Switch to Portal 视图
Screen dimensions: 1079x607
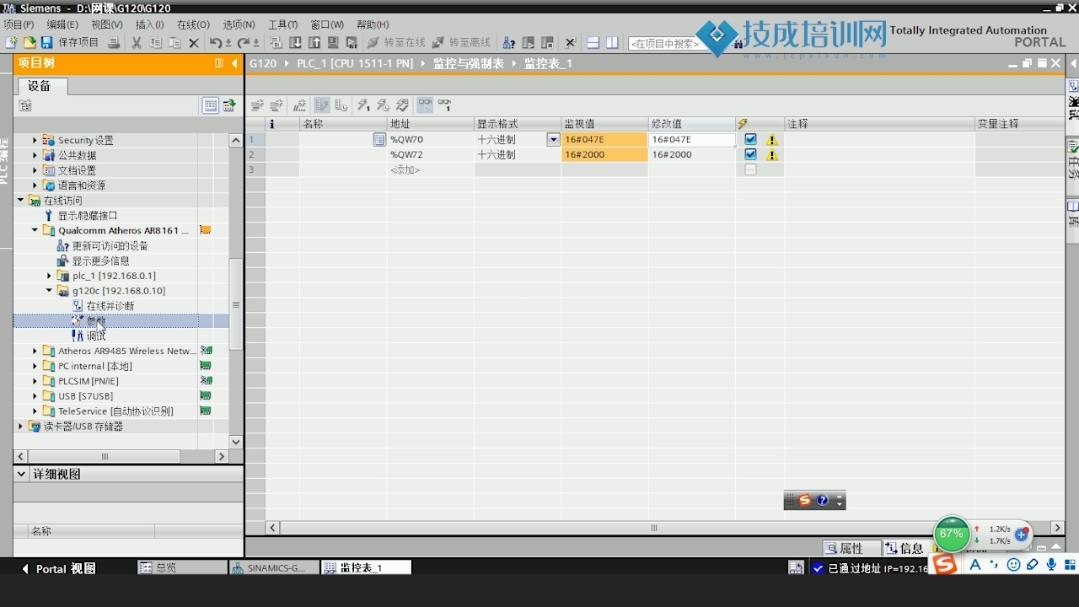58,568
